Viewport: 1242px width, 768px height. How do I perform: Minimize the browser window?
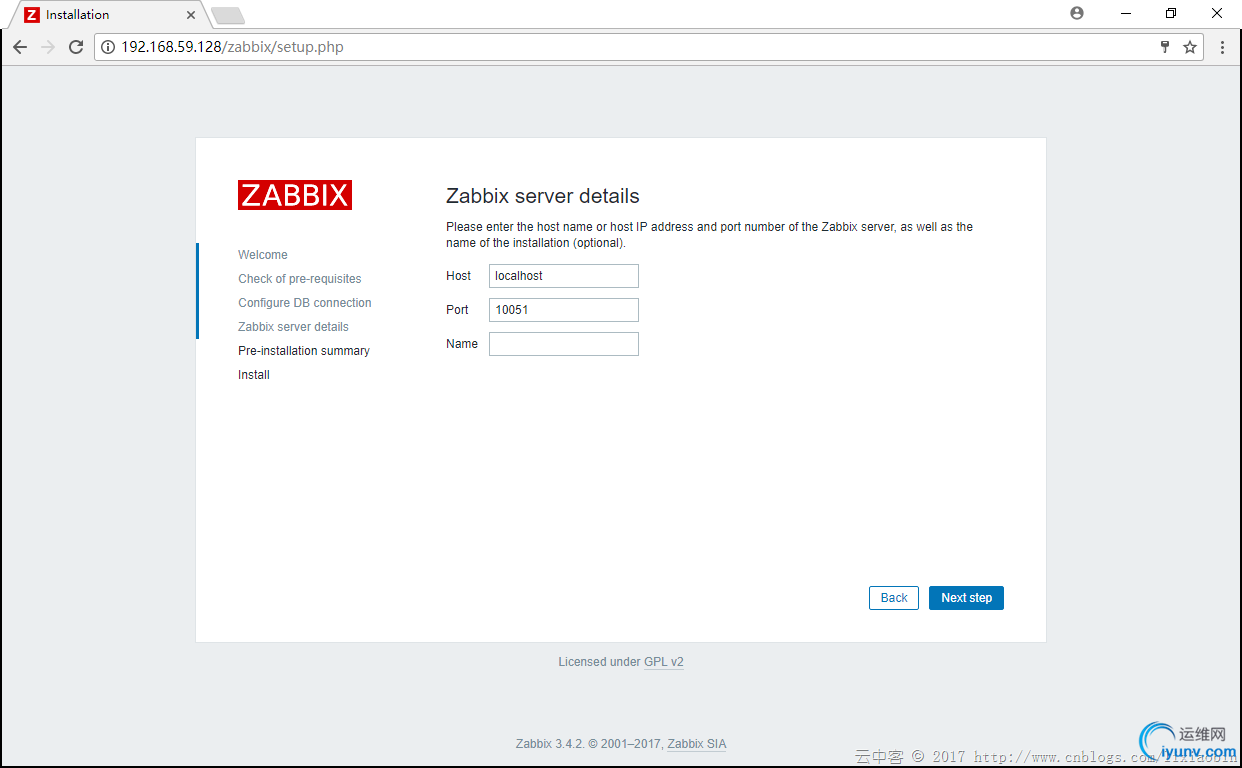click(x=1125, y=13)
